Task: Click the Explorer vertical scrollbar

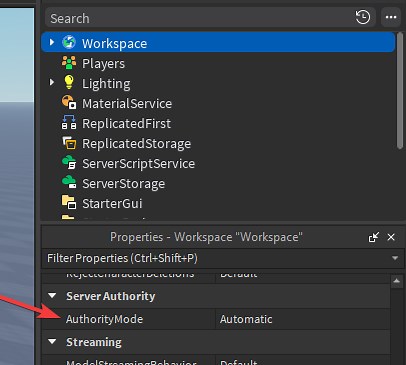Action: 400,90
